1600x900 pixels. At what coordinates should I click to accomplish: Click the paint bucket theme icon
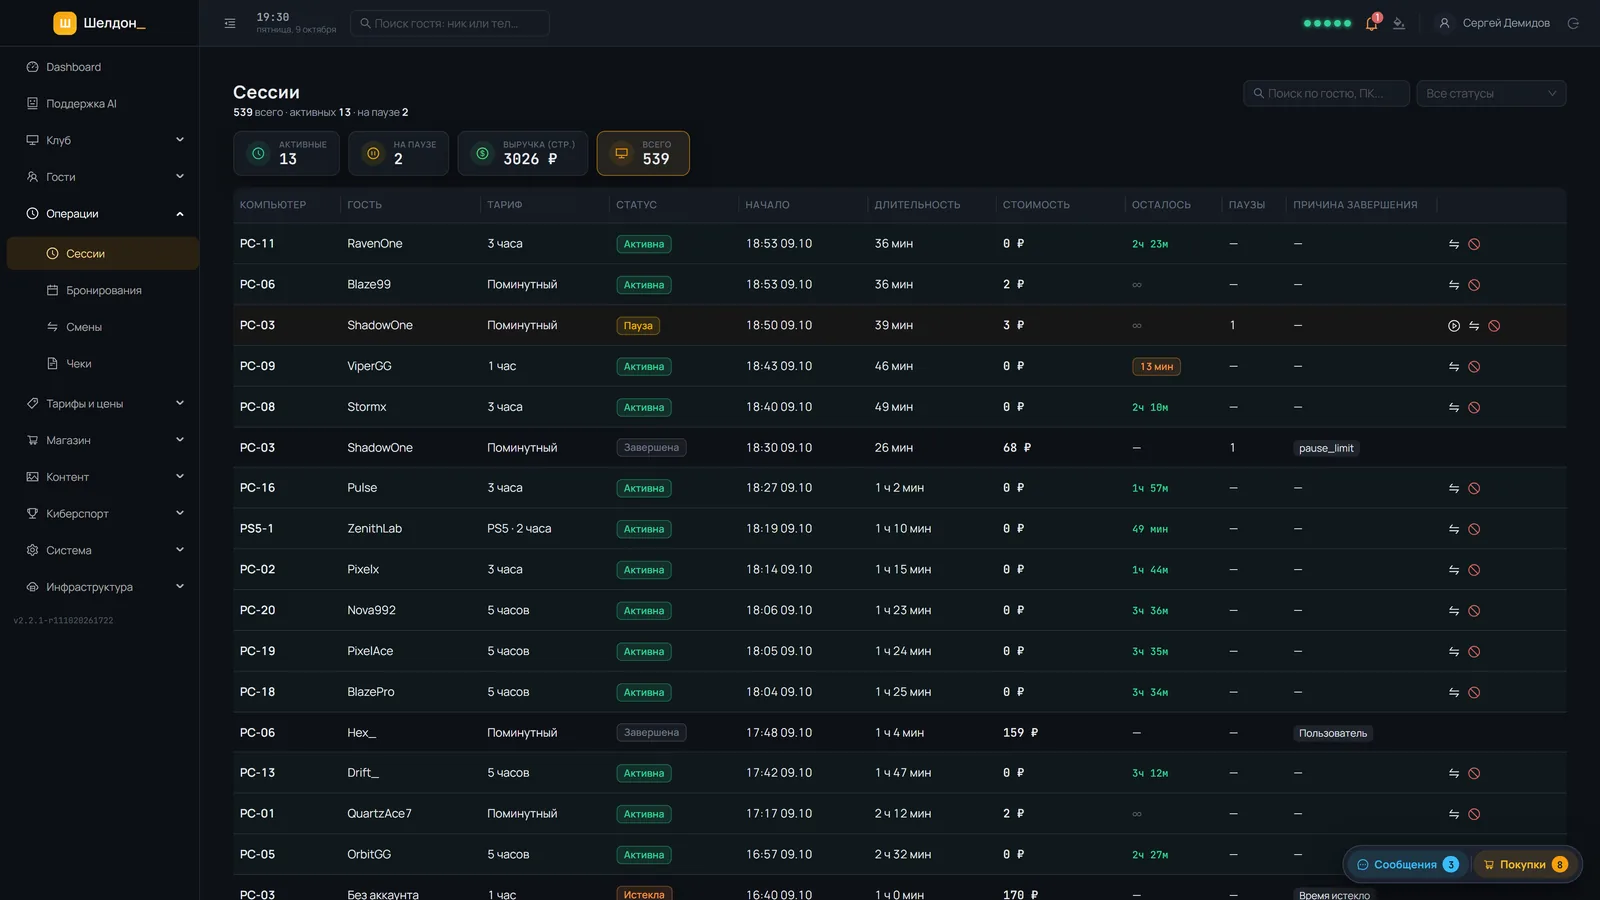pyautogui.click(x=1399, y=23)
